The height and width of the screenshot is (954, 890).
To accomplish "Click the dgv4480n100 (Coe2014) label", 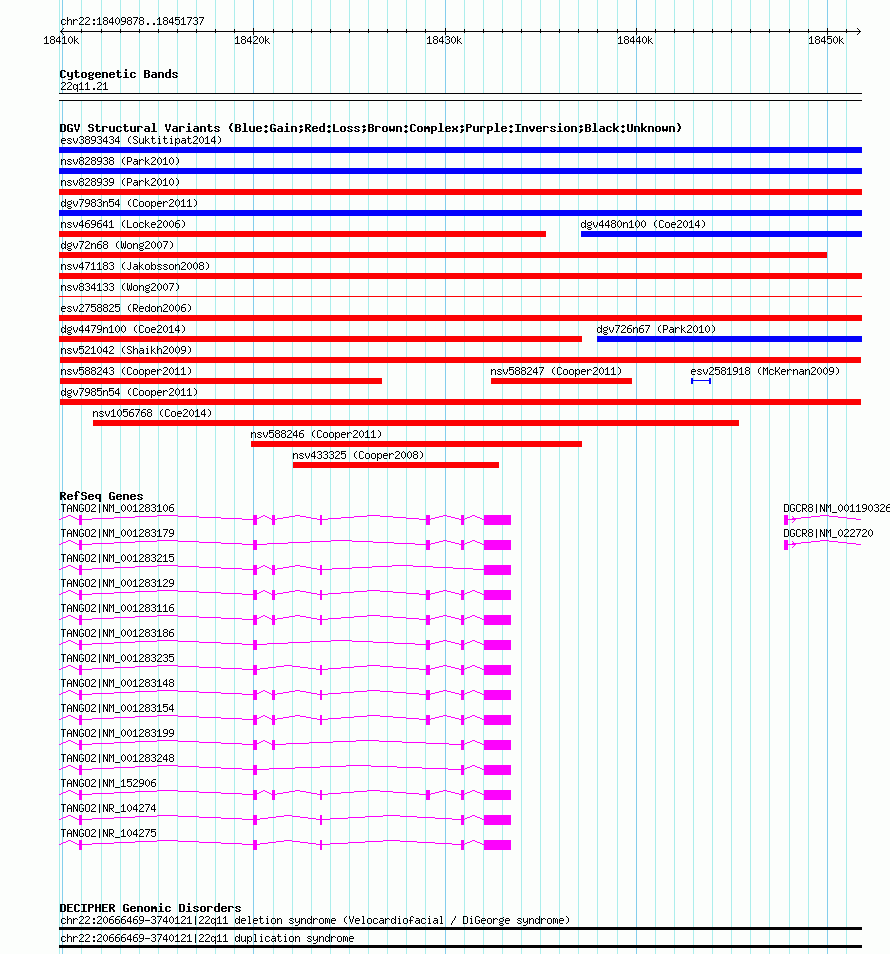I will click(643, 225).
